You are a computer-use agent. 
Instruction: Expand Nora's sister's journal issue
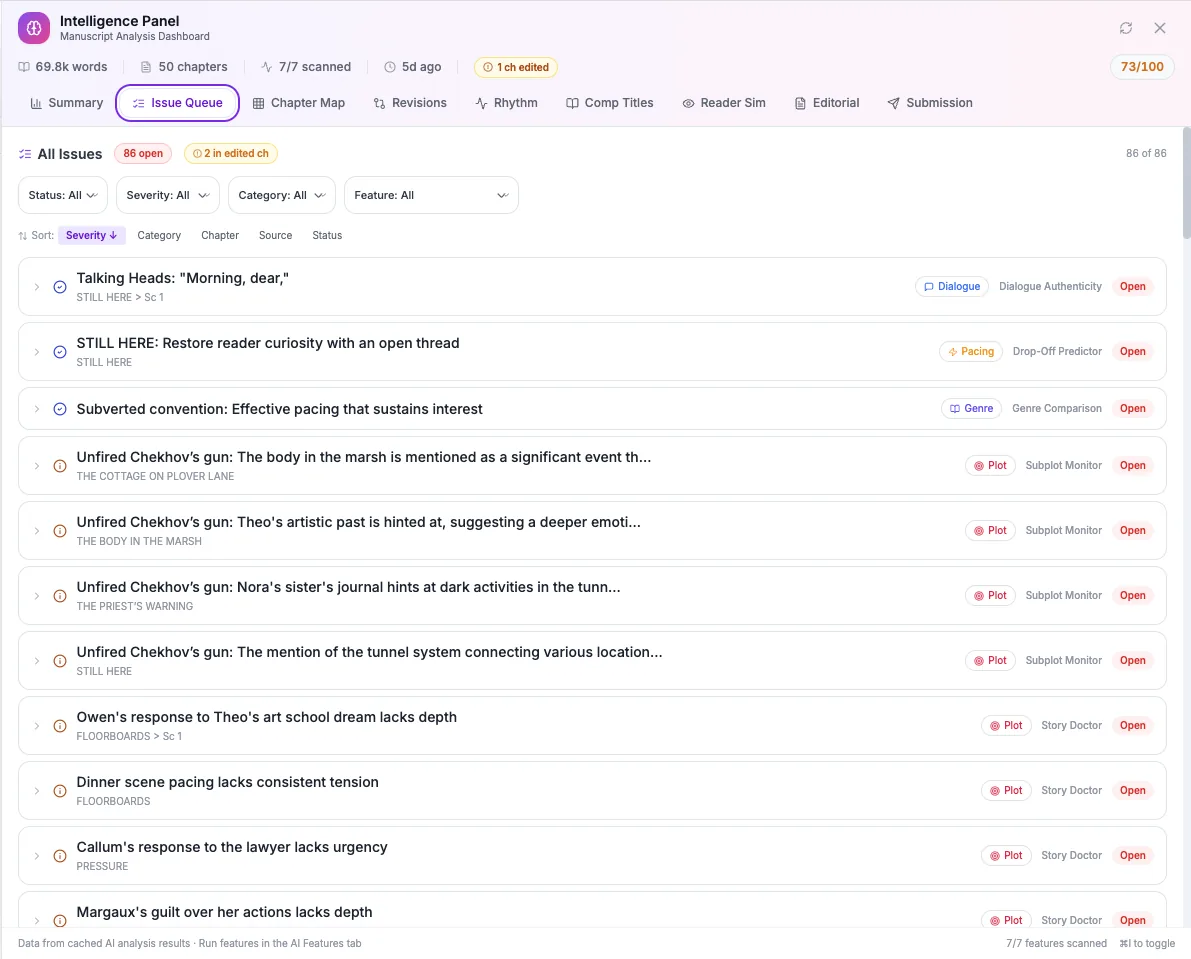[x=36, y=596]
